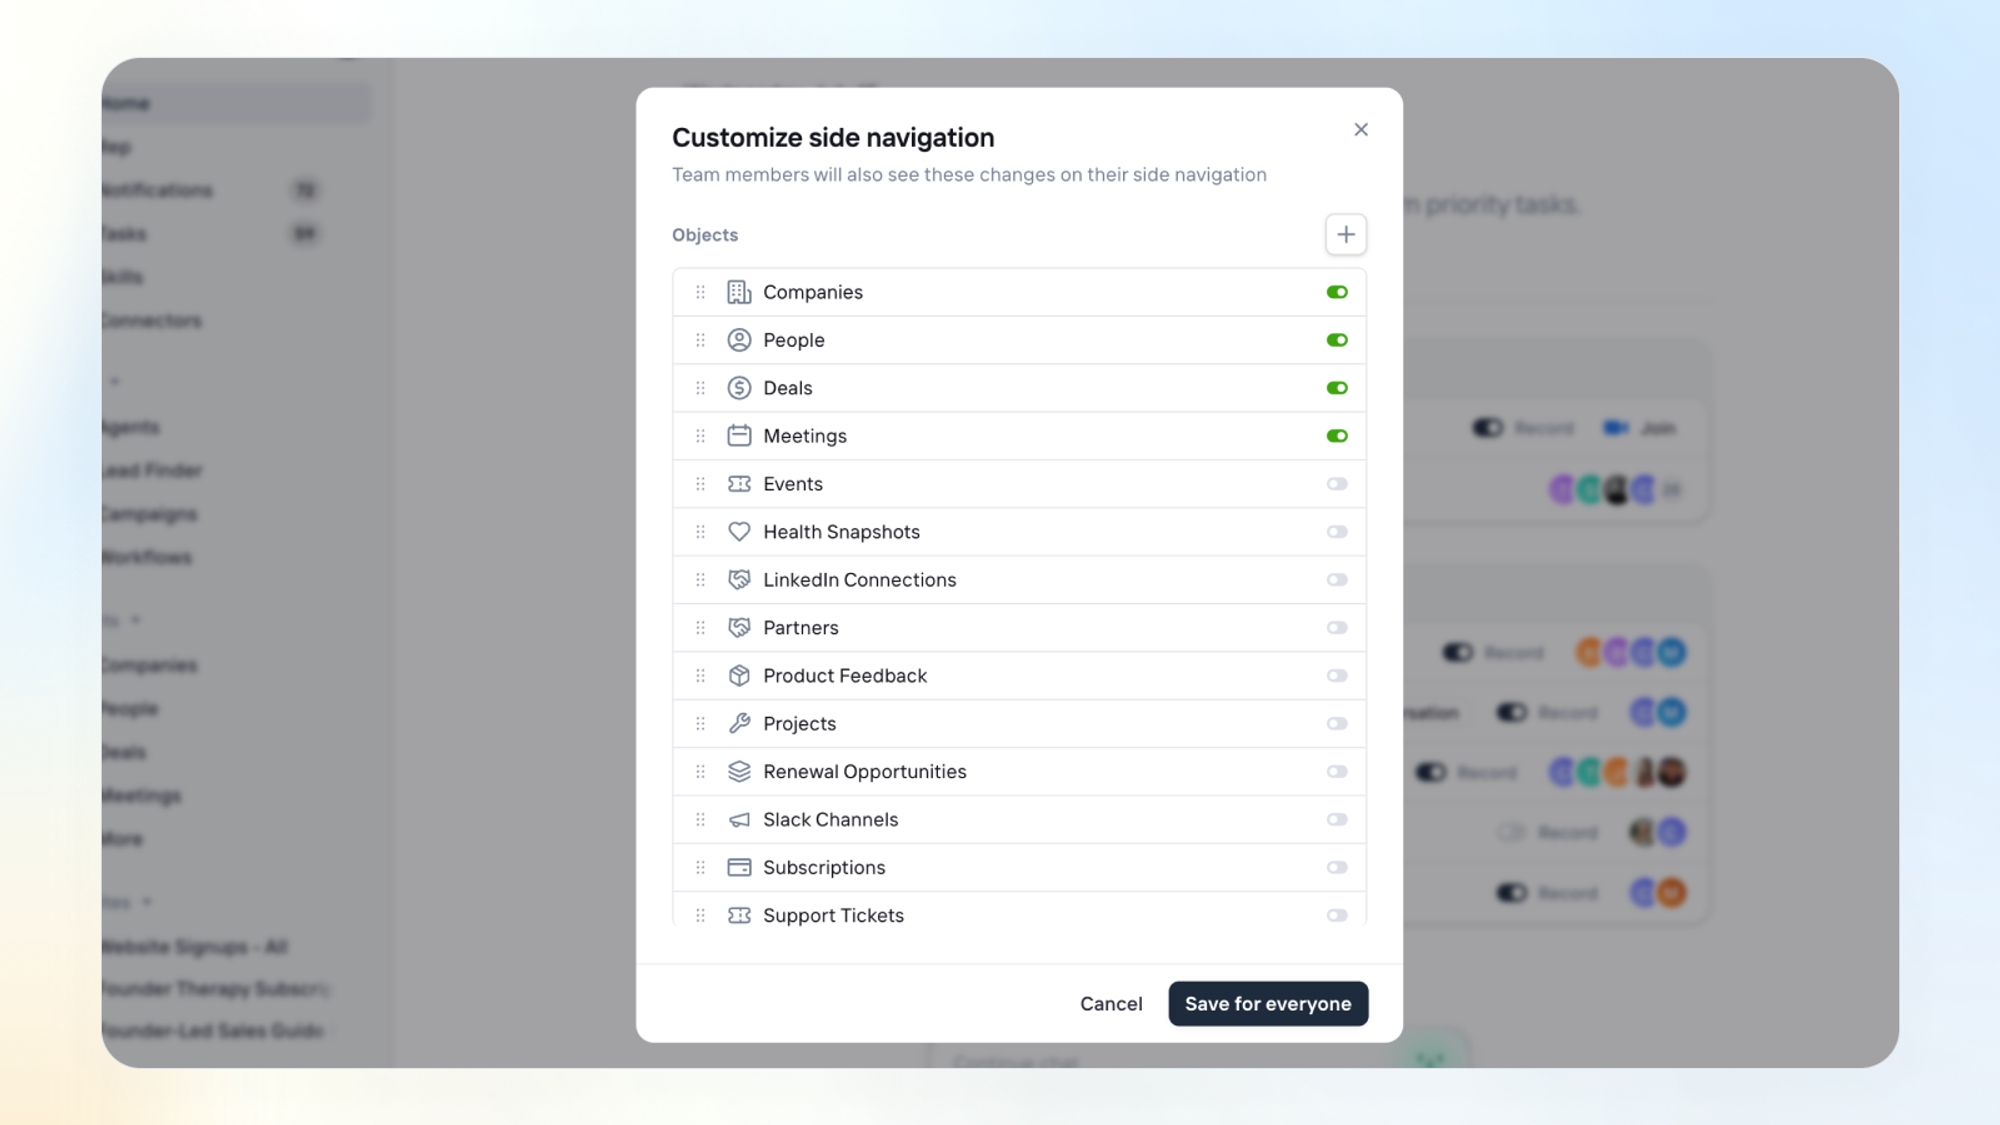Grab the drag handle for Meetings
This screenshot has width=2000, height=1125.
(x=700, y=436)
